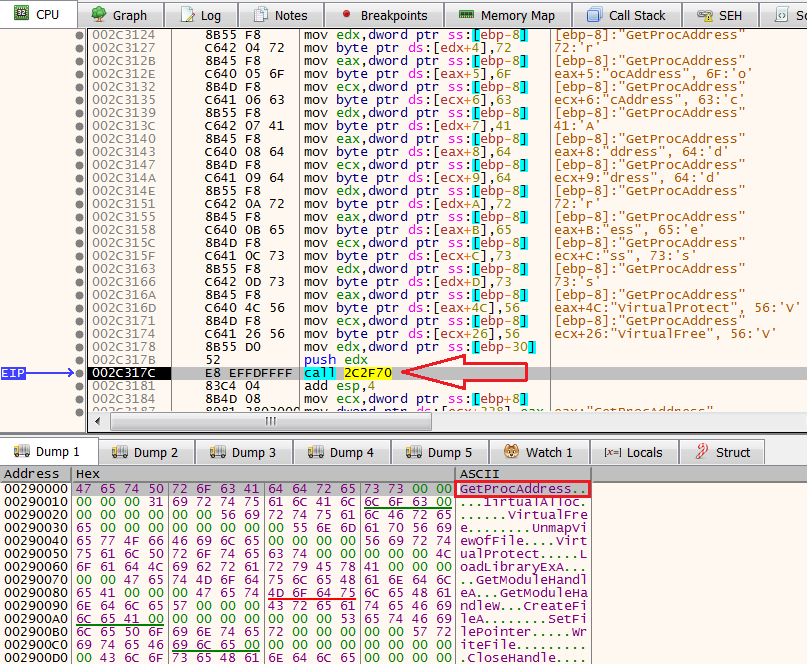The height and width of the screenshot is (664, 807).
Task: Select the push edx instruction
Action: 336,360
